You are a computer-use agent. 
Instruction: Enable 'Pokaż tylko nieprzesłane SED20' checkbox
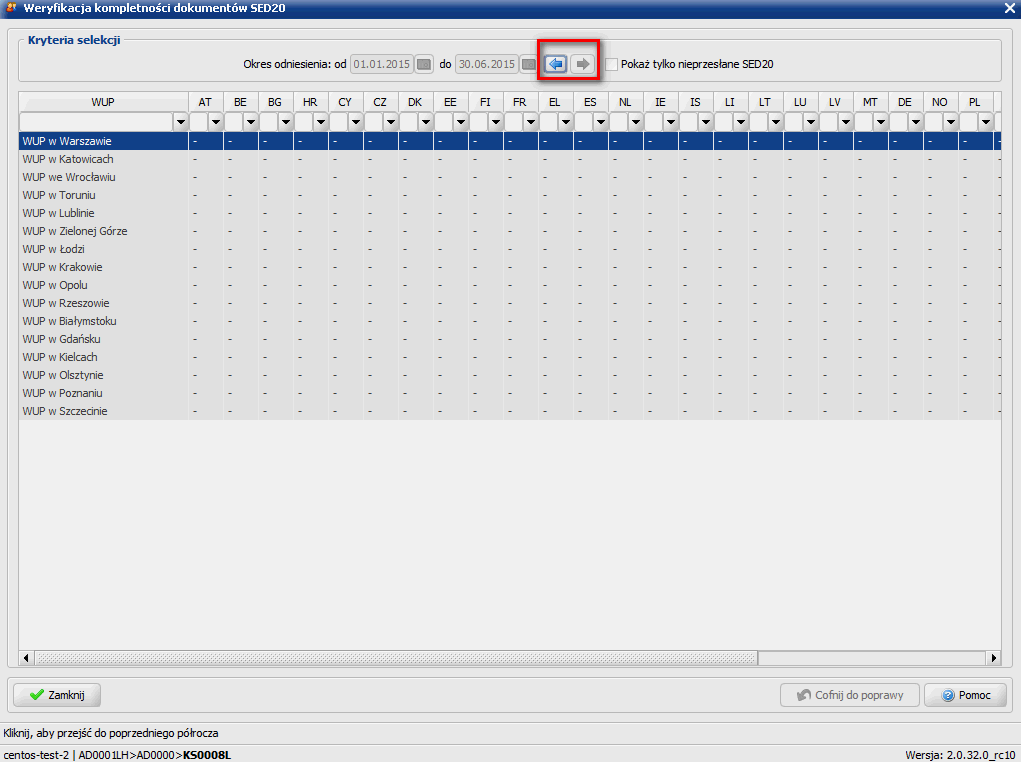point(611,64)
